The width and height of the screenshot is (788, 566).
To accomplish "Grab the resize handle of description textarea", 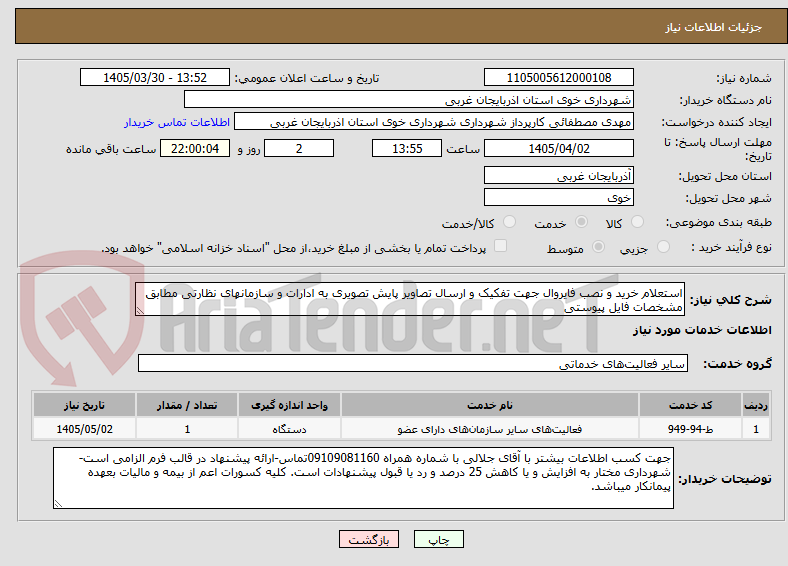I will [140, 311].
